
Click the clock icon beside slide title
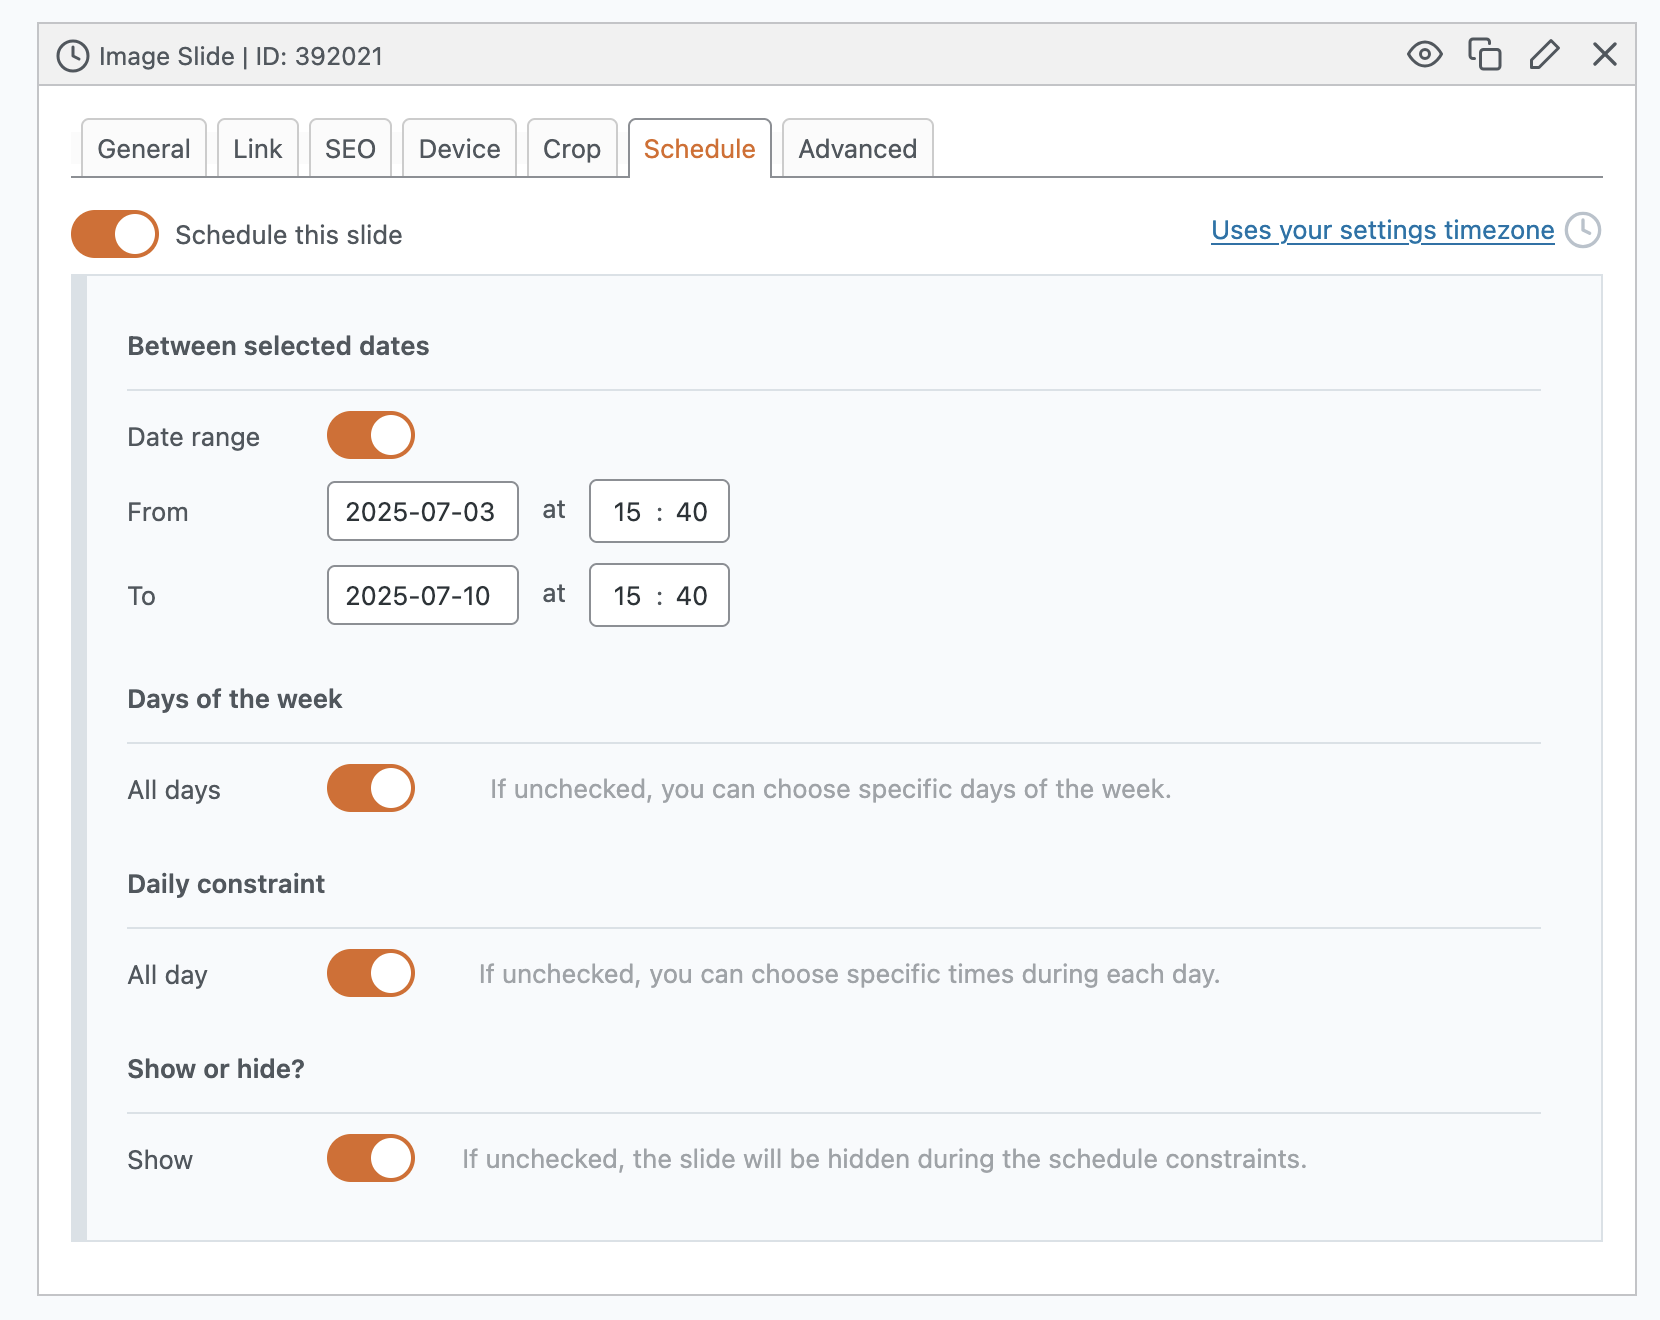[x=73, y=56]
